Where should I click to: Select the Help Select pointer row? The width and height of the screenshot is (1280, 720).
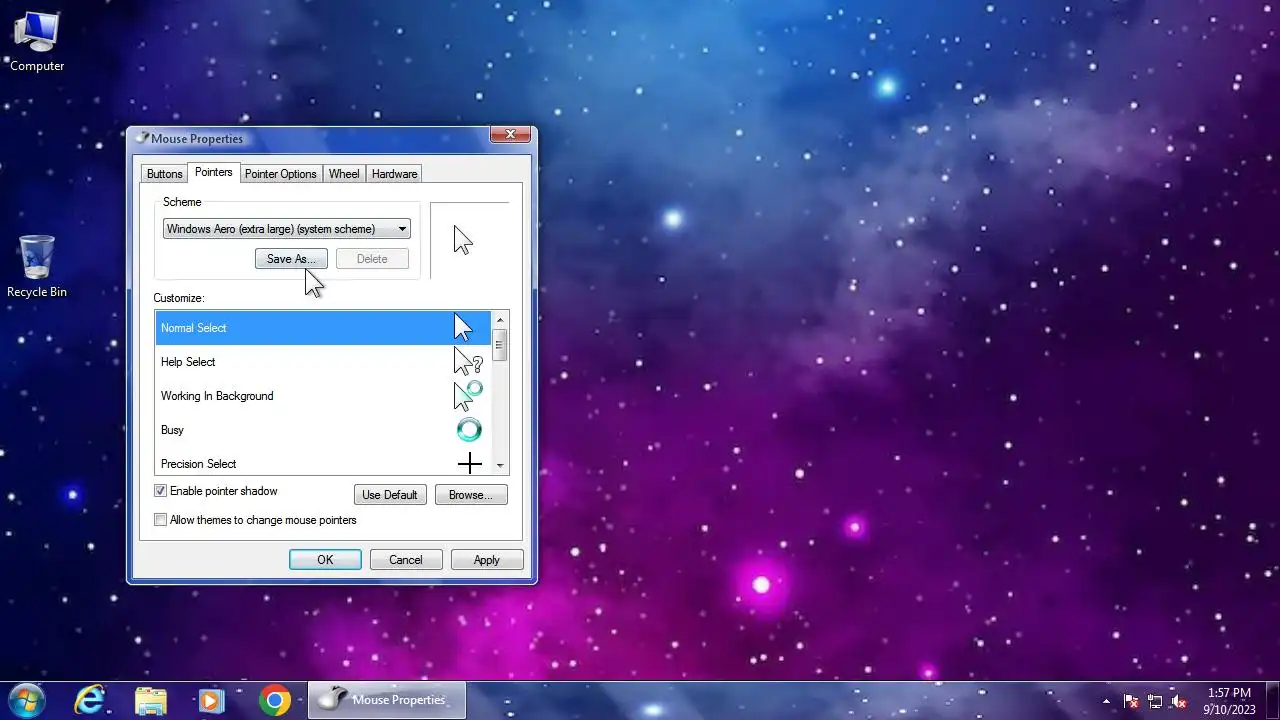(x=323, y=362)
